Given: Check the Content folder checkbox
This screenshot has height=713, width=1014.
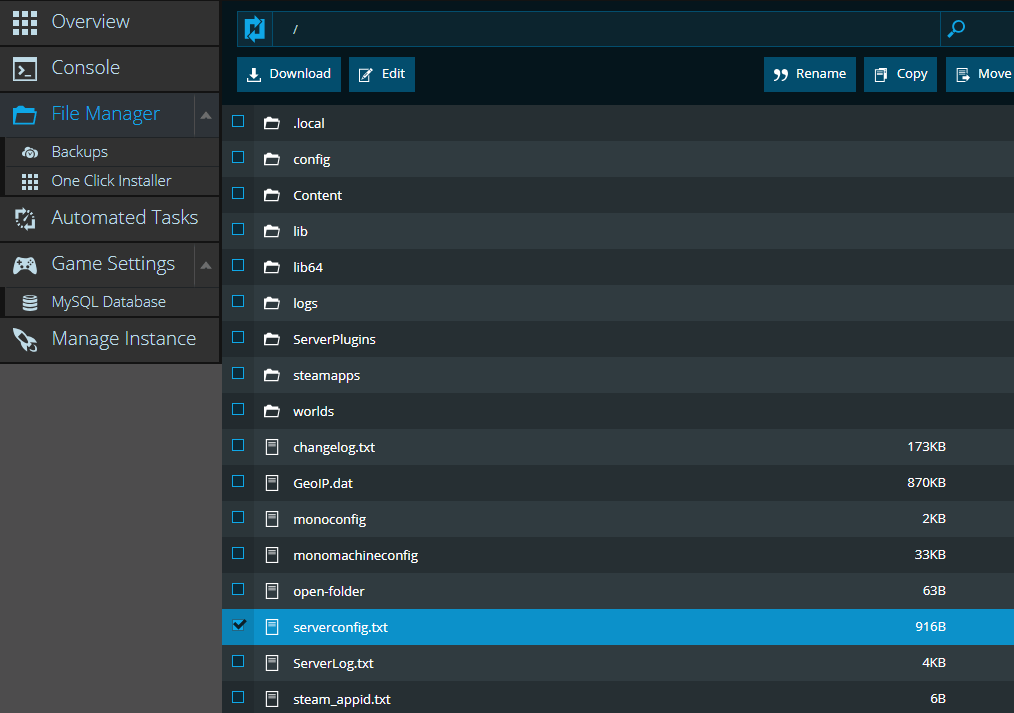Looking at the screenshot, I should coord(238,193).
